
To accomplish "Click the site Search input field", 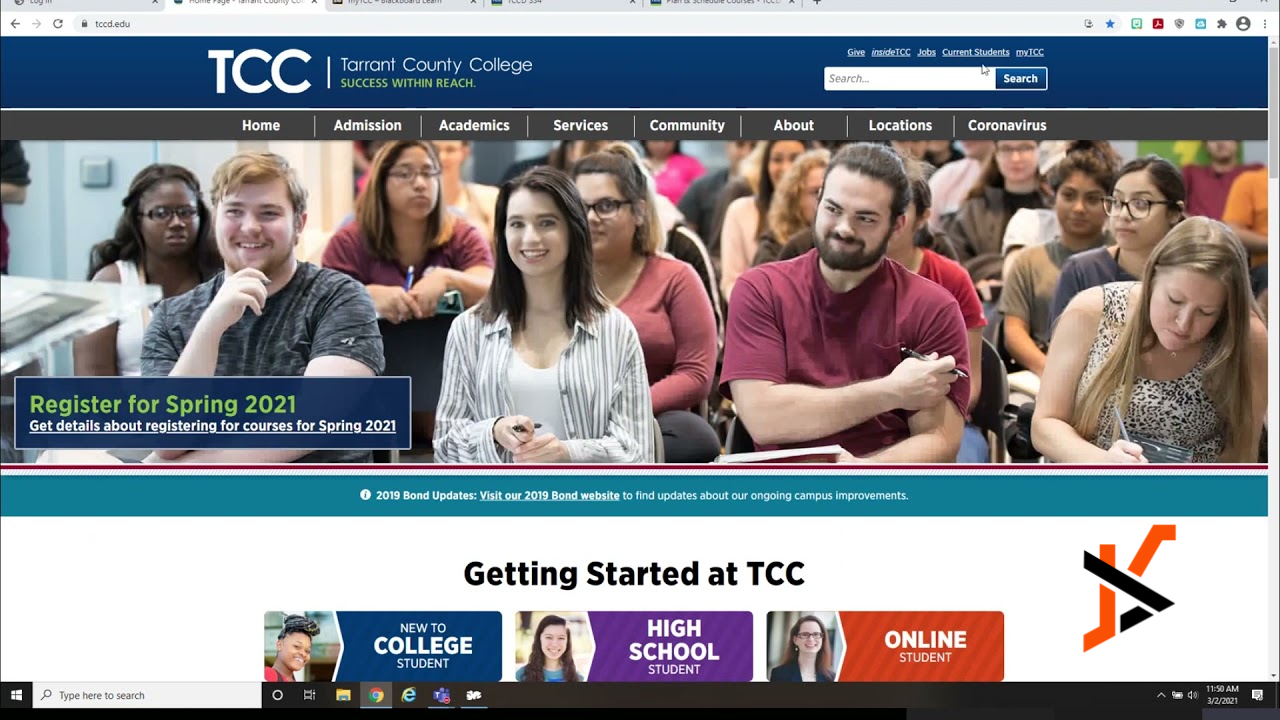I will coord(909,78).
